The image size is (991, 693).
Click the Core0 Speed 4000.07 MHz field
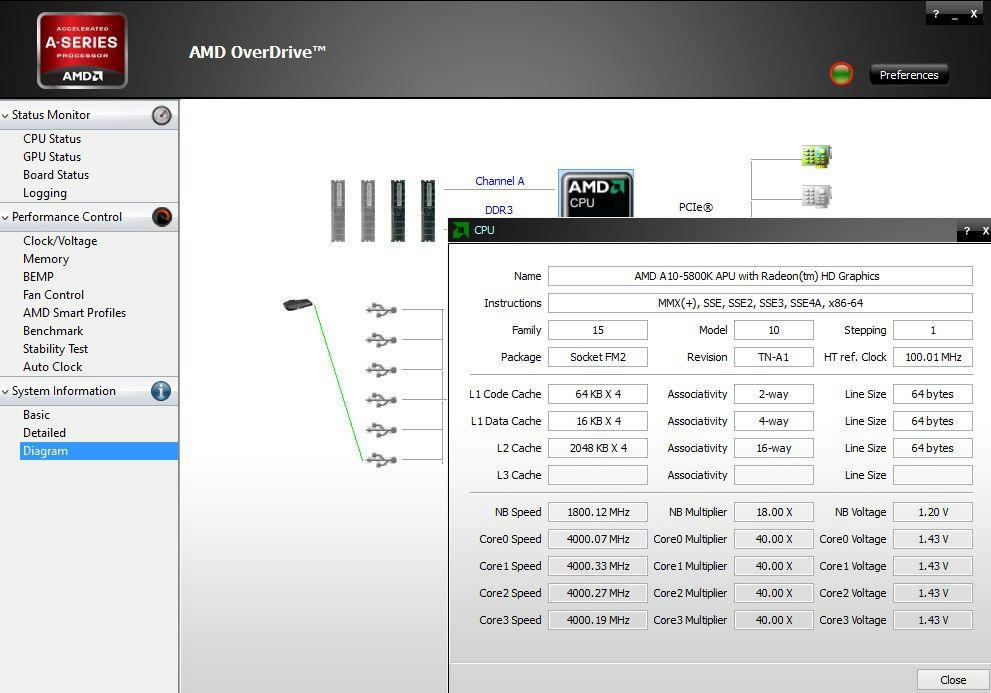click(x=598, y=539)
